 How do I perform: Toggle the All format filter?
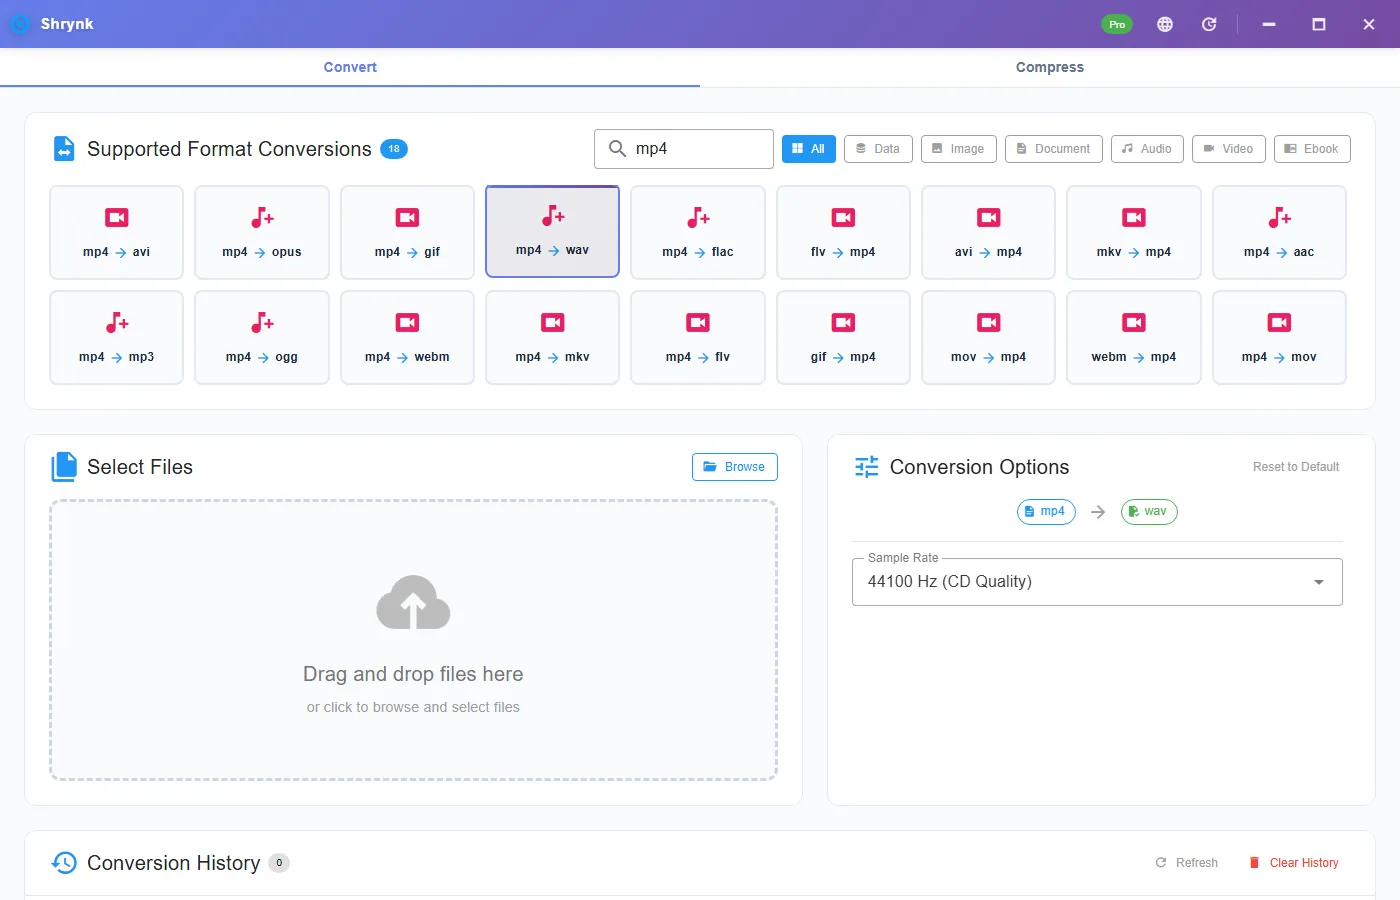coord(809,149)
